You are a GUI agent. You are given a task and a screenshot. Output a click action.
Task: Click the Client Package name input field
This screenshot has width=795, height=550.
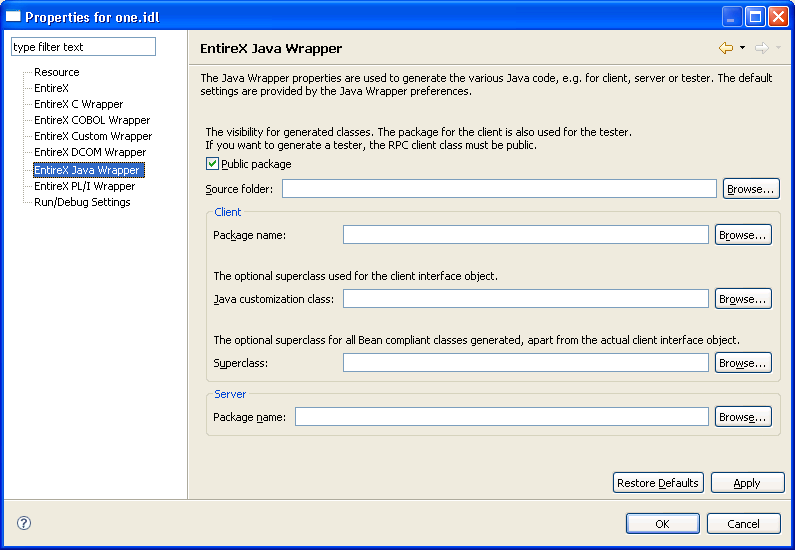click(526, 235)
